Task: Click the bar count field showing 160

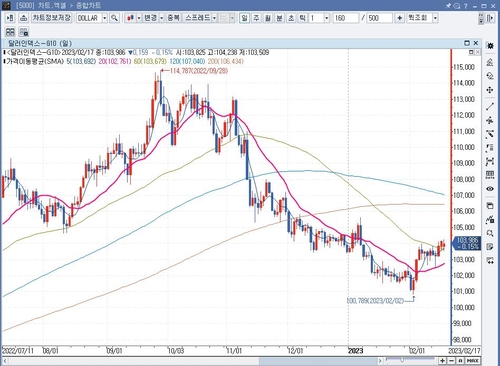Action: (x=346, y=18)
